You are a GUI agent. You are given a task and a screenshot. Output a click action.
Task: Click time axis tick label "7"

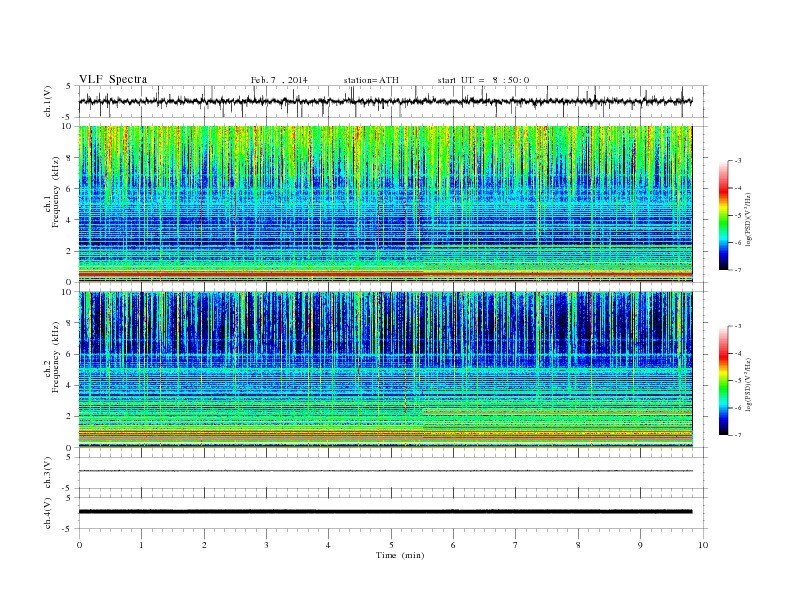click(516, 545)
